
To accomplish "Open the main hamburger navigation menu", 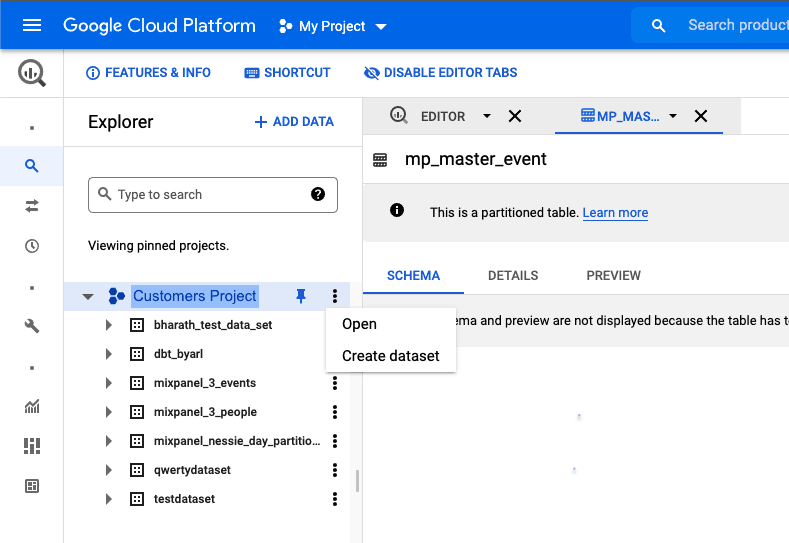I will point(32,25).
